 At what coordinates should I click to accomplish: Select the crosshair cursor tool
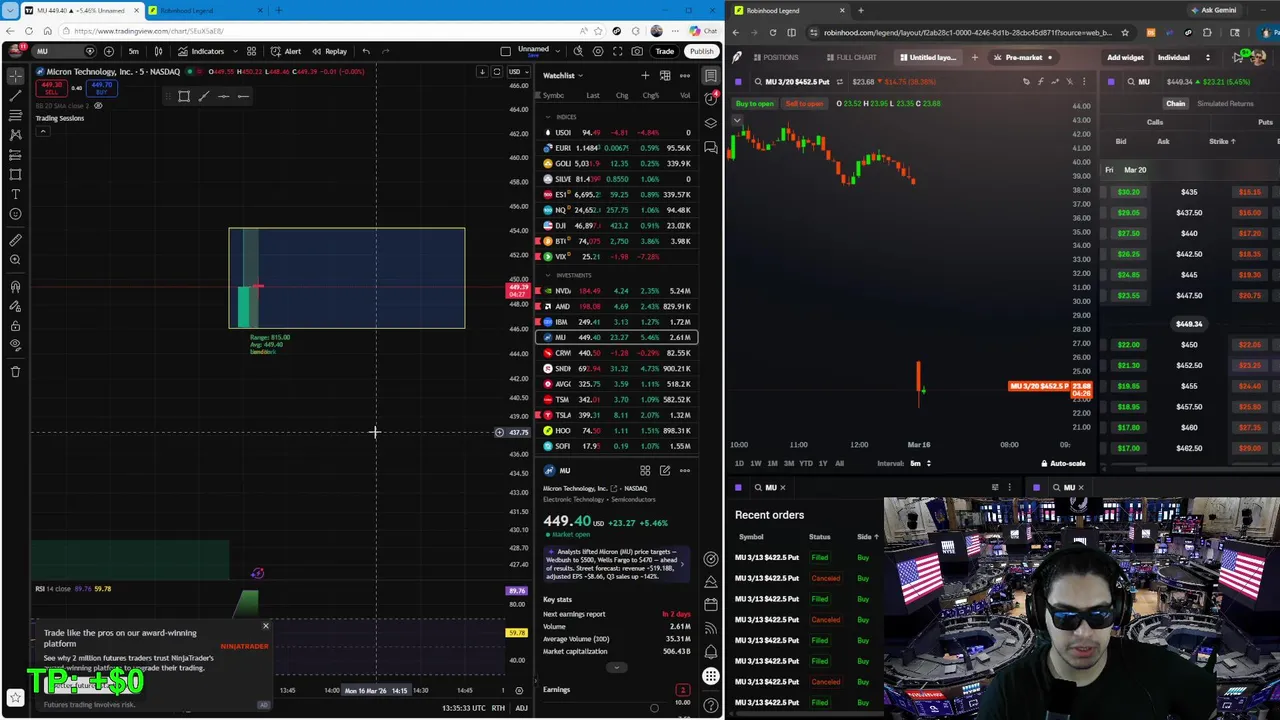[15, 76]
